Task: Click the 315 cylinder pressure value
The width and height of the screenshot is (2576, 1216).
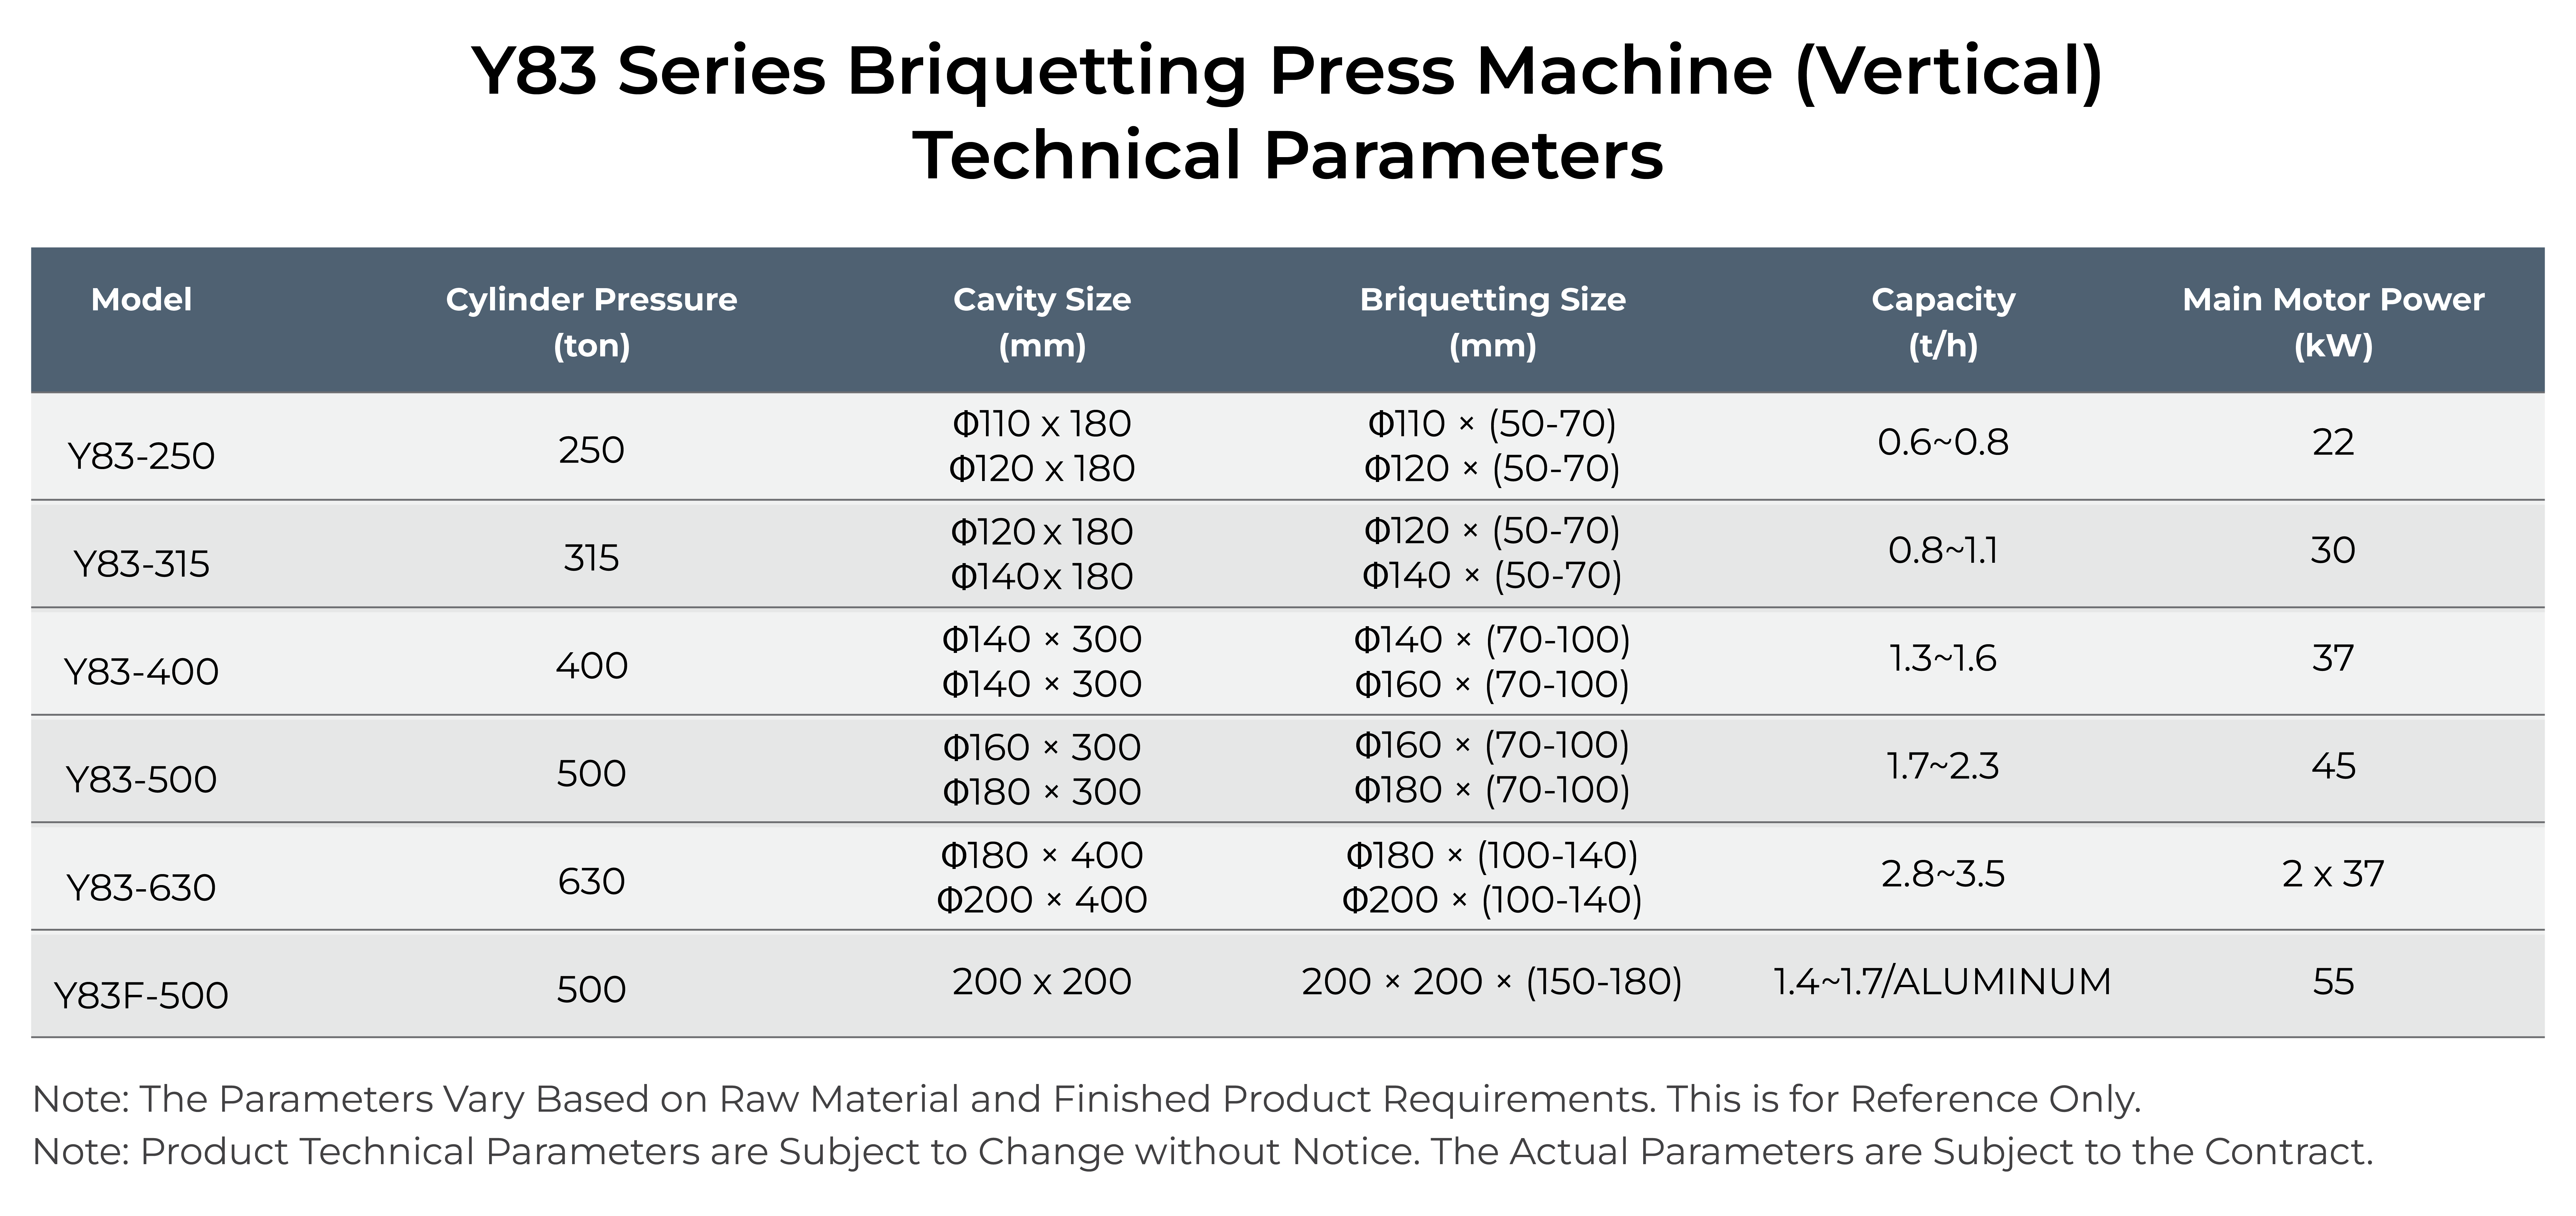Action: pyautogui.click(x=591, y=557)
